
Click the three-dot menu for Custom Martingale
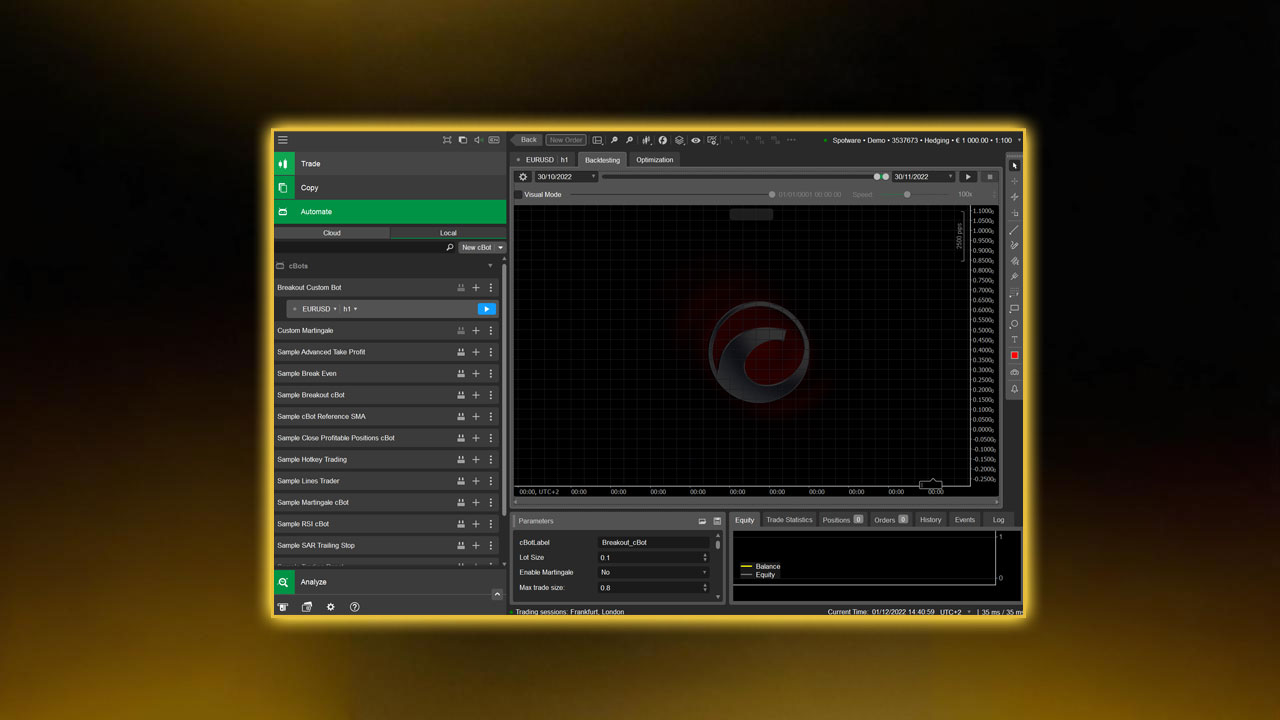(x=491, y=331)
